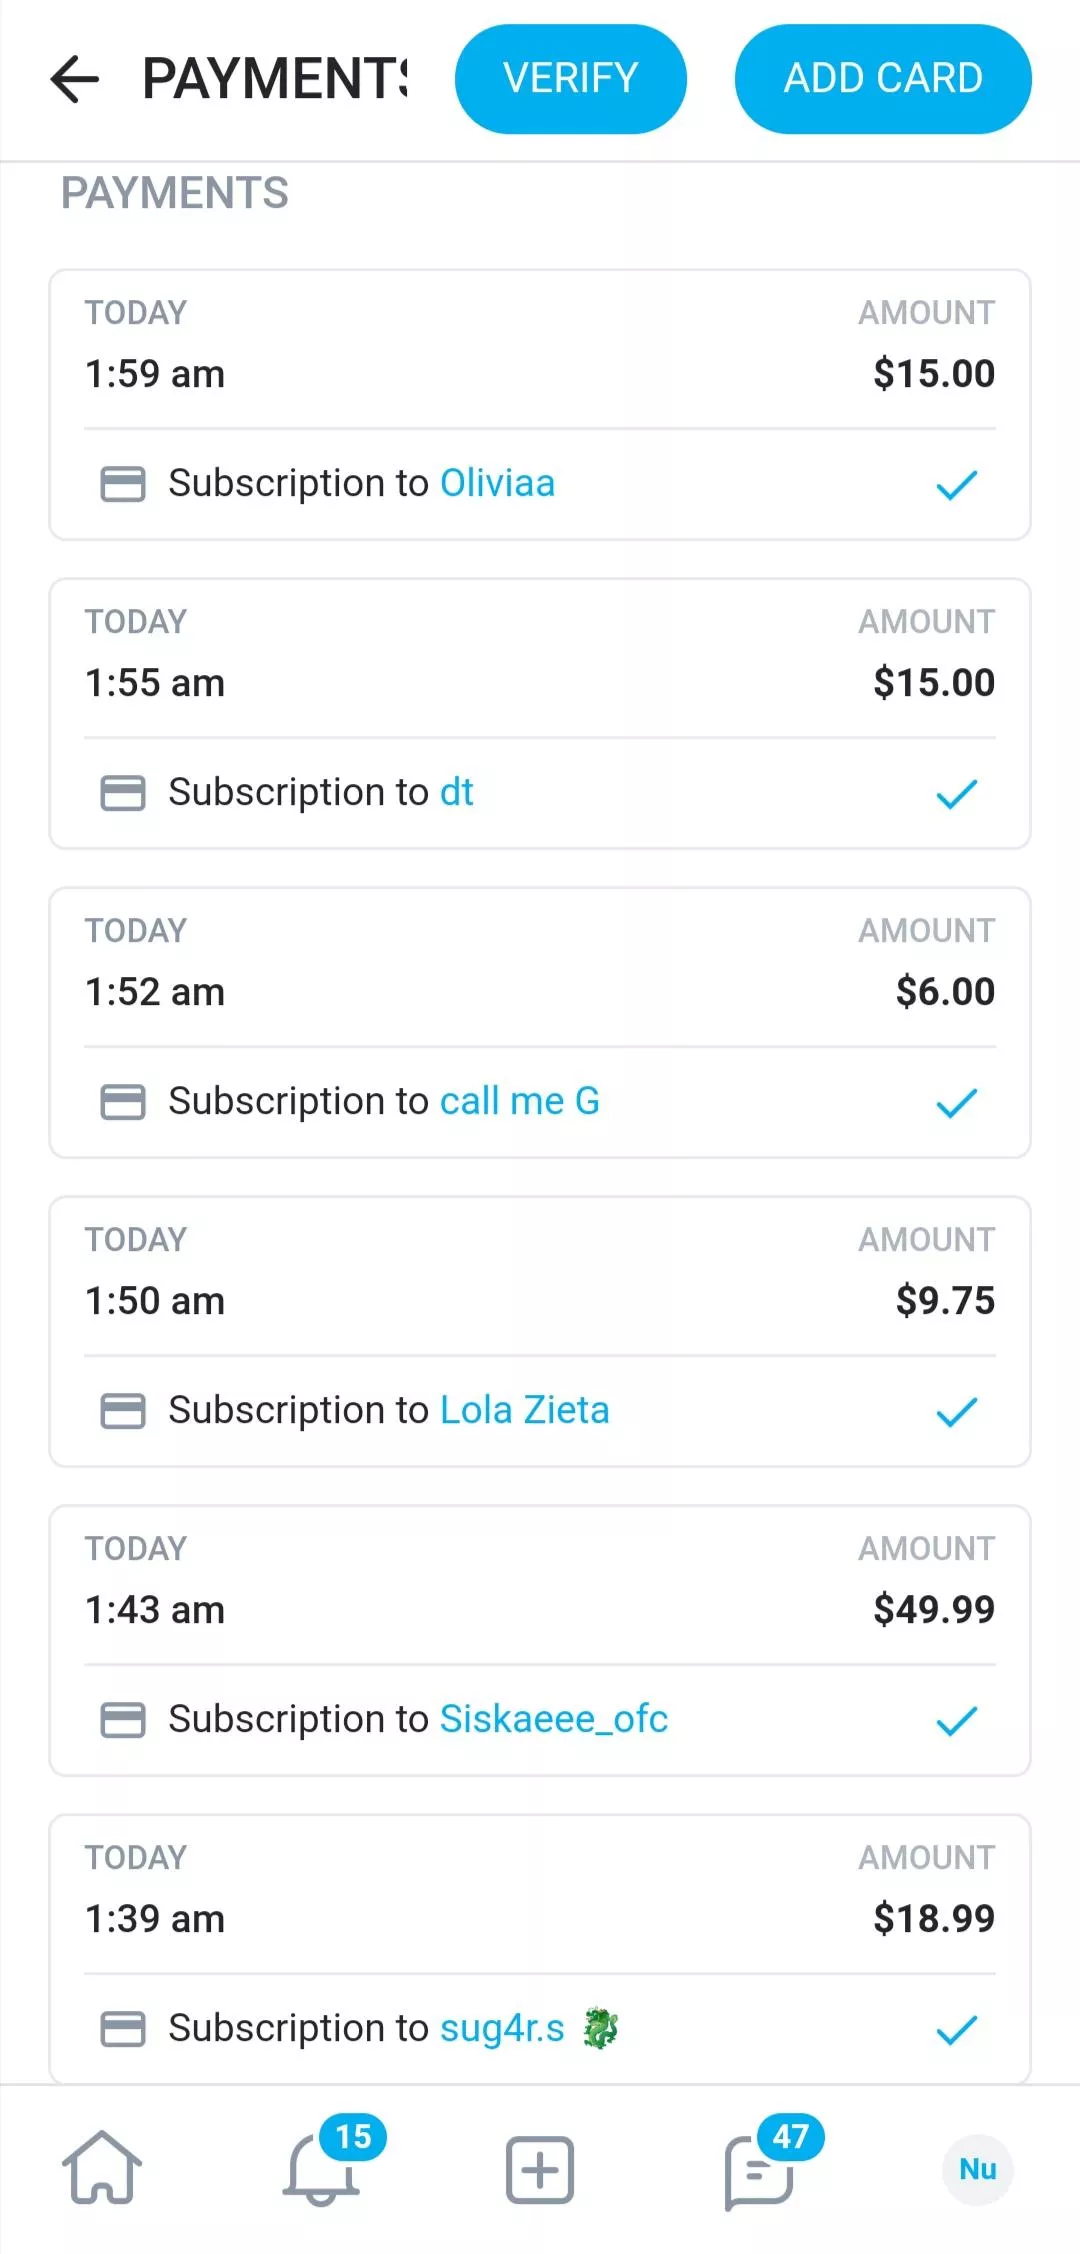
Task: Tap the checkmark on dt subscription payment
Action: click(x=956, y=794)
